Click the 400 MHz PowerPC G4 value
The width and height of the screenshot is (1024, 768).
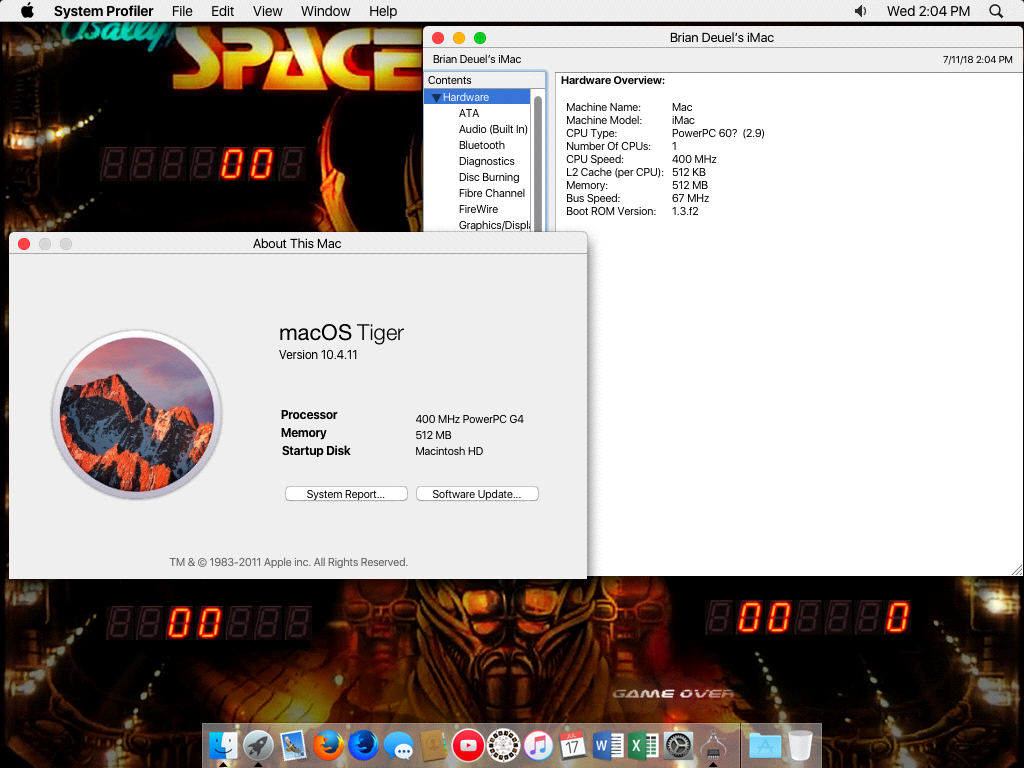[x=470, y=419]
